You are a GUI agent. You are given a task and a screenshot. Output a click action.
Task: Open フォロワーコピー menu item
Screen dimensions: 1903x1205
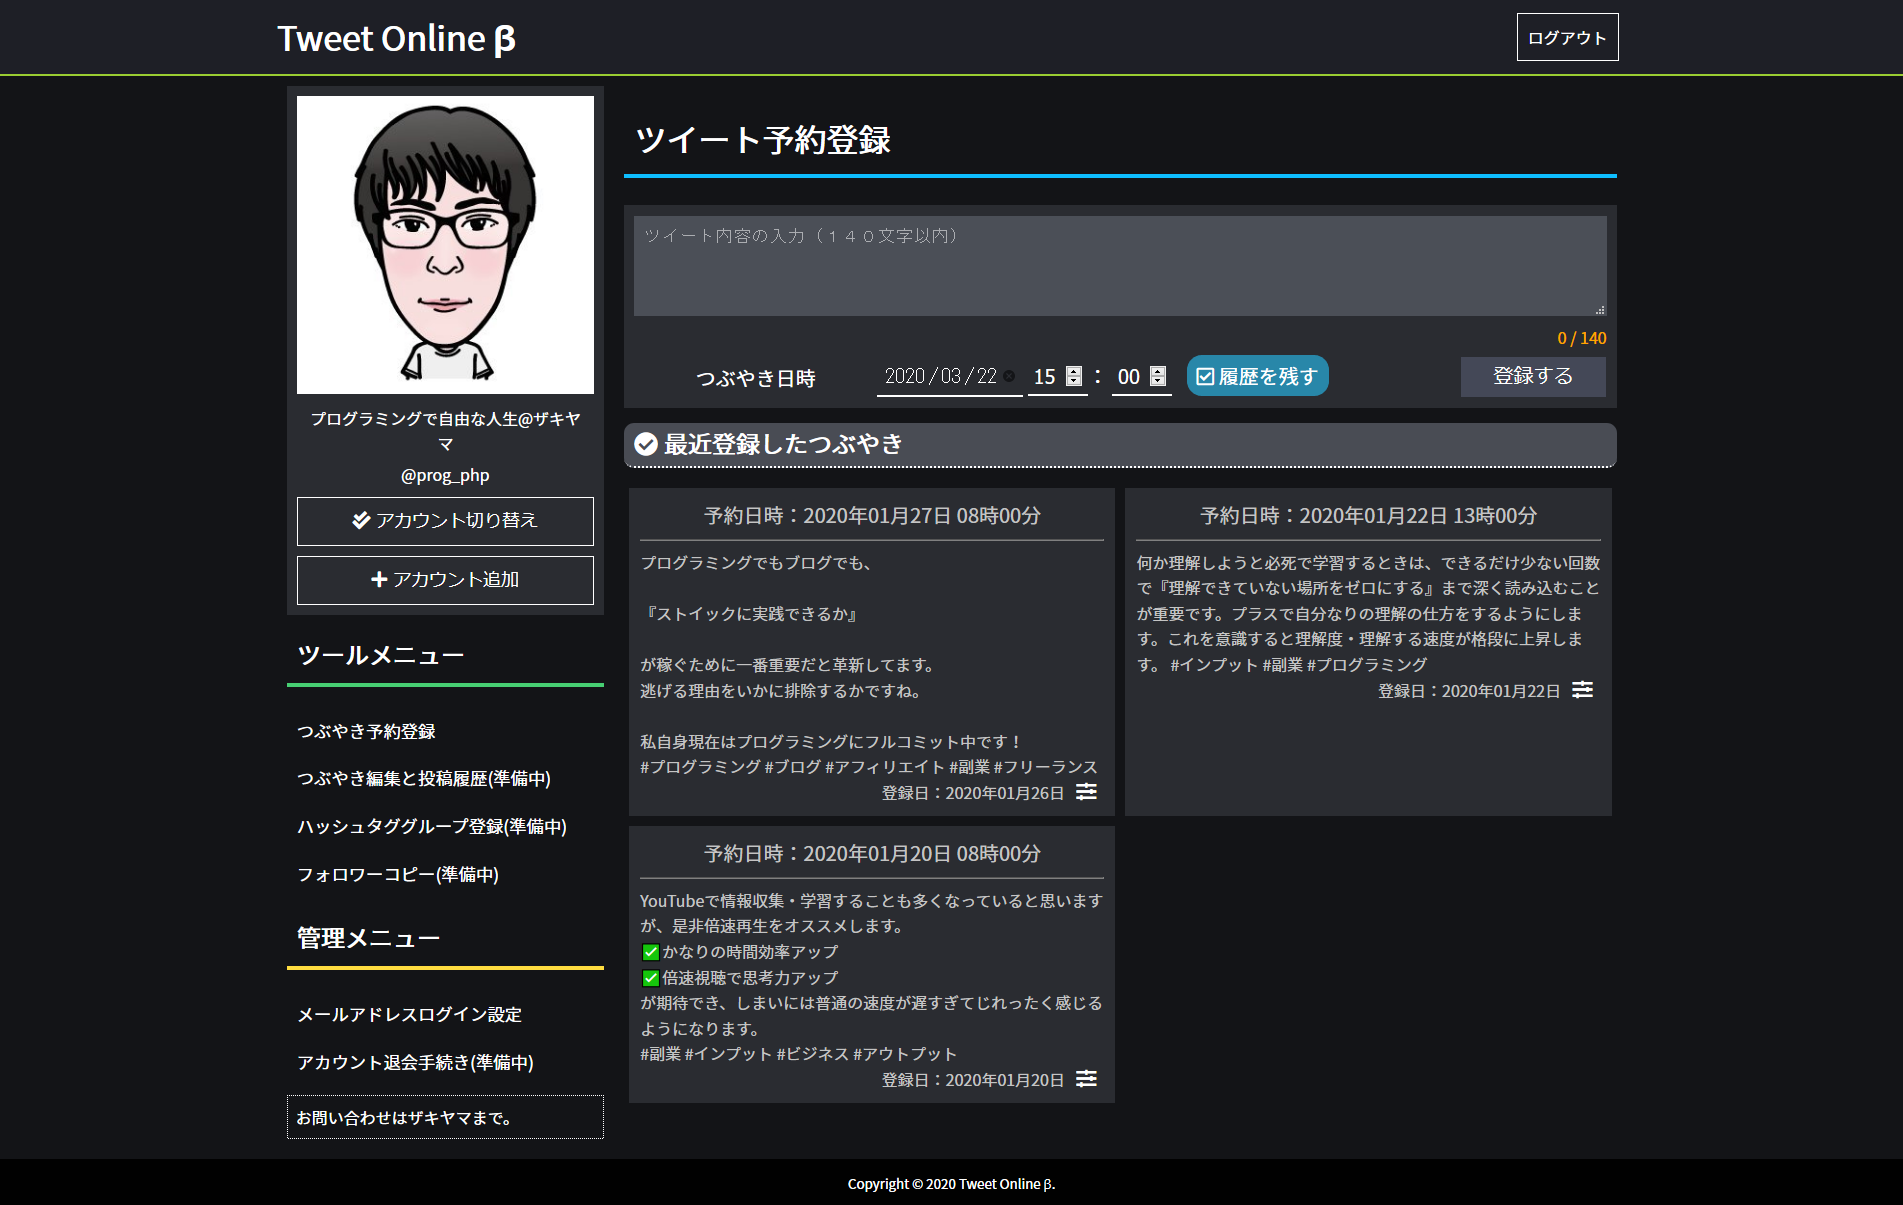[x=398, y=874]
